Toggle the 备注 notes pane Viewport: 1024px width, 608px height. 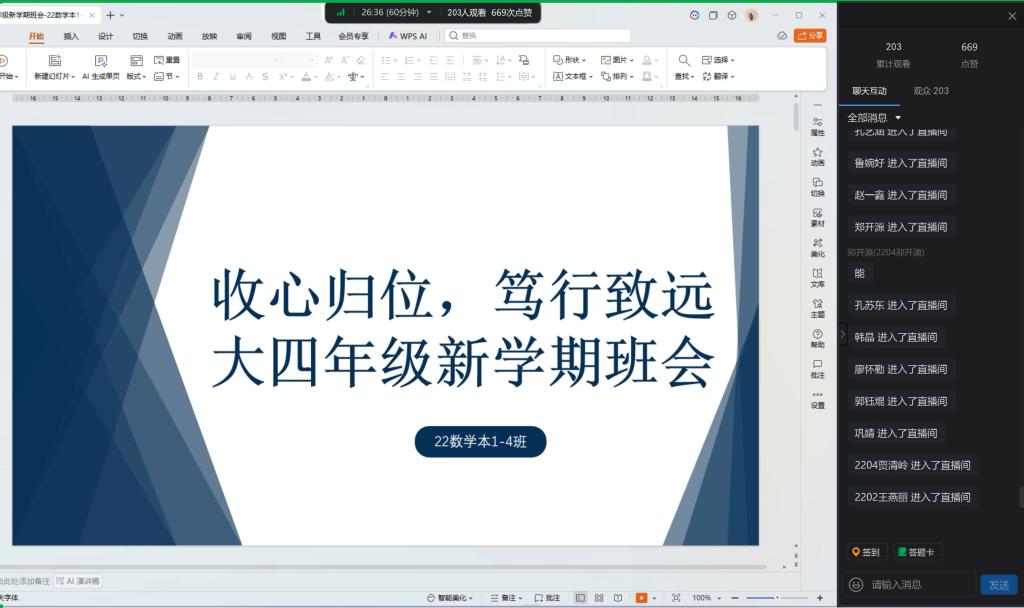pos(506,598)
